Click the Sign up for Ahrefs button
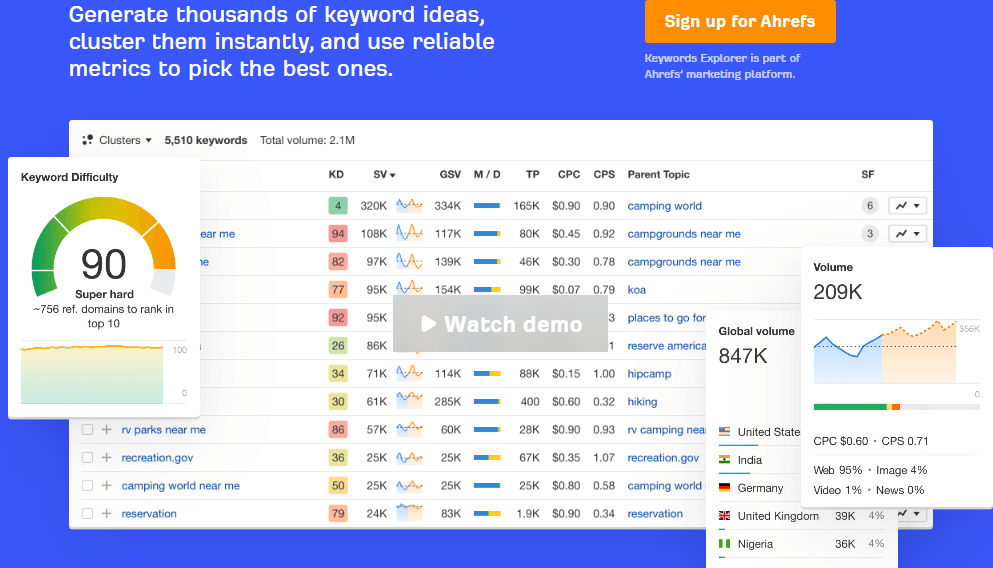Image resolution: width=993 pixels, height=568 pixels. tap(740, 21)
